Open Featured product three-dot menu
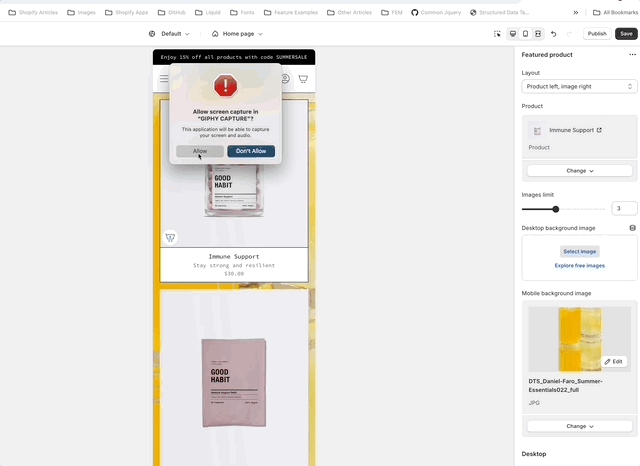640x466 pixels. 632,55
